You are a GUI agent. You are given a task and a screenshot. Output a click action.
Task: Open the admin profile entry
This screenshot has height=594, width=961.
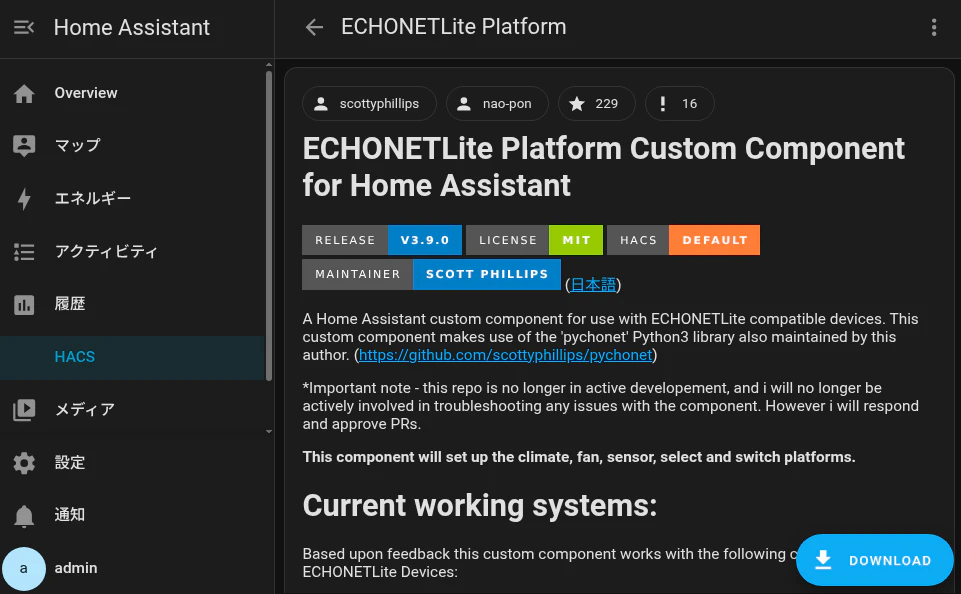[x=137, y=569]
